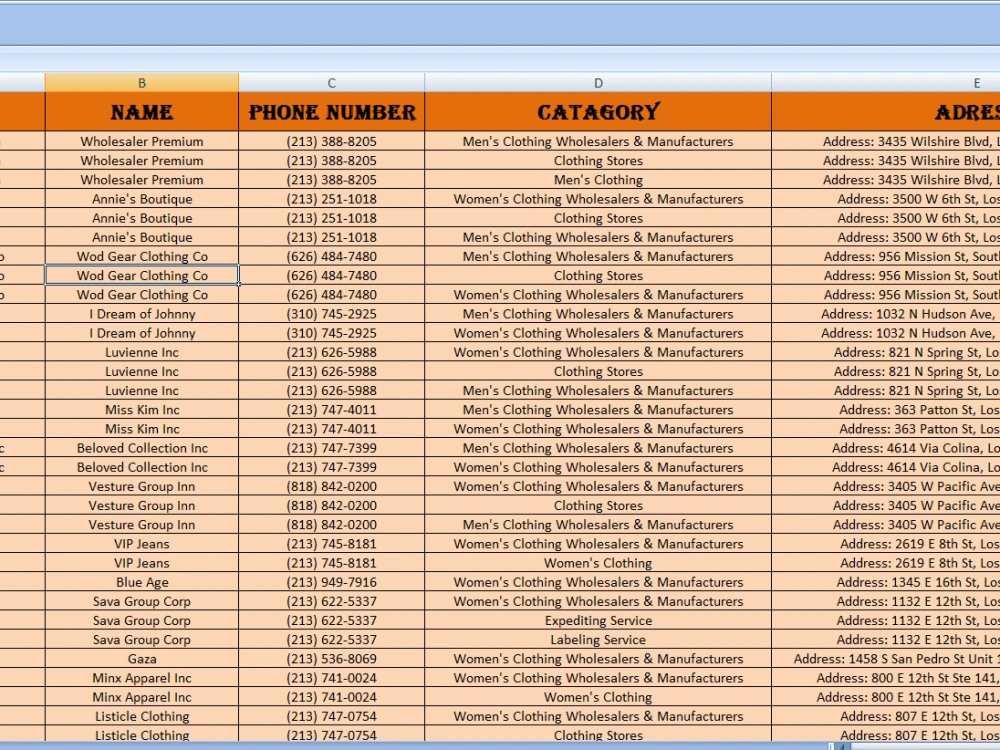Select Vesture Group Inn name in Clothing Stores row
Screen dimensions: 1000x750
tap(142, 506)
